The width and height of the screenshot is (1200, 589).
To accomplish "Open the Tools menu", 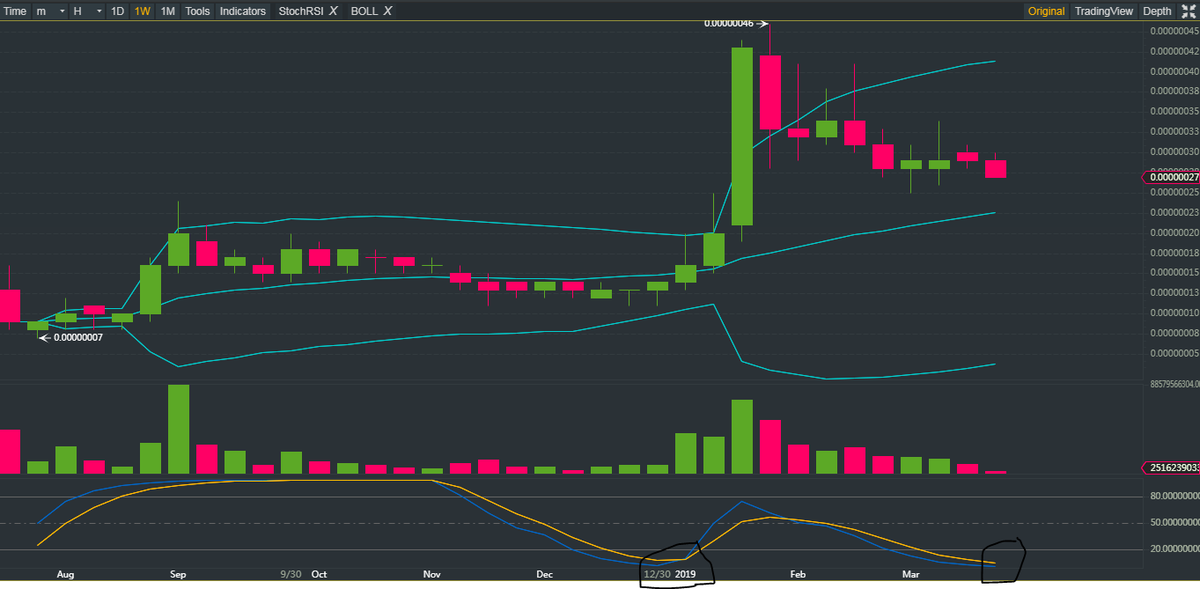I will 196,11.
